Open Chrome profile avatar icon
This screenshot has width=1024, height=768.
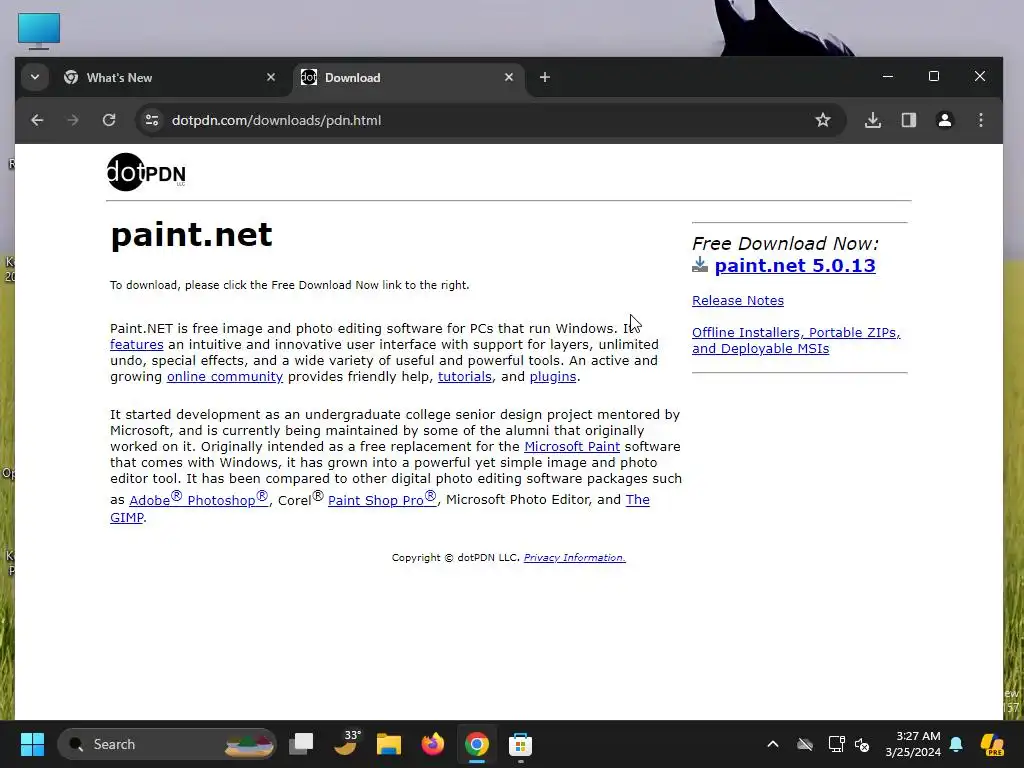(x=944, y=120)
